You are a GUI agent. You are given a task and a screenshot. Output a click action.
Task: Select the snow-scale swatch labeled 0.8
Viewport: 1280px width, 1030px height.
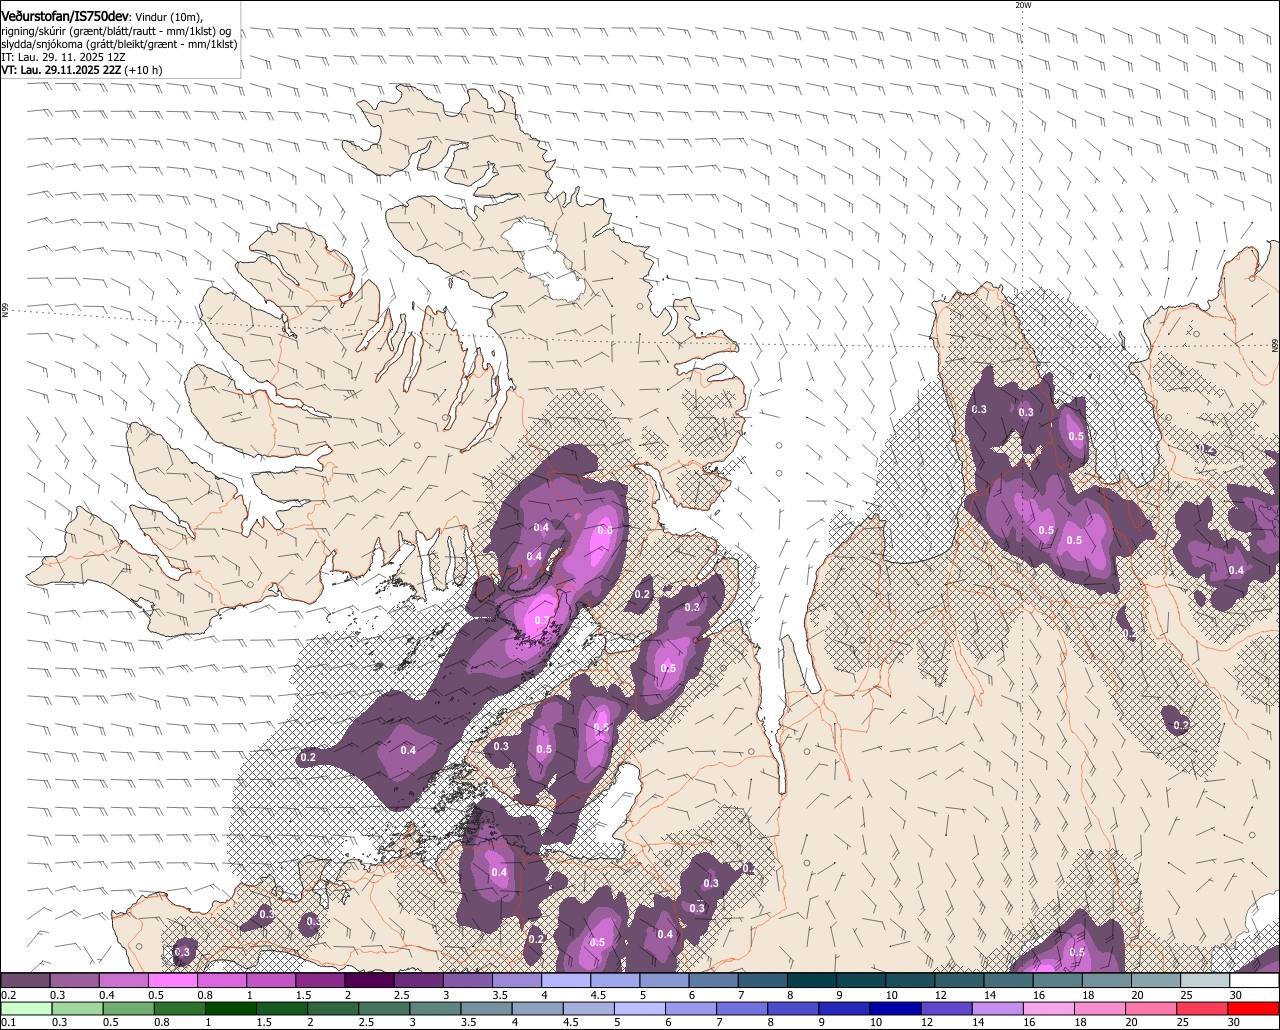221,980
